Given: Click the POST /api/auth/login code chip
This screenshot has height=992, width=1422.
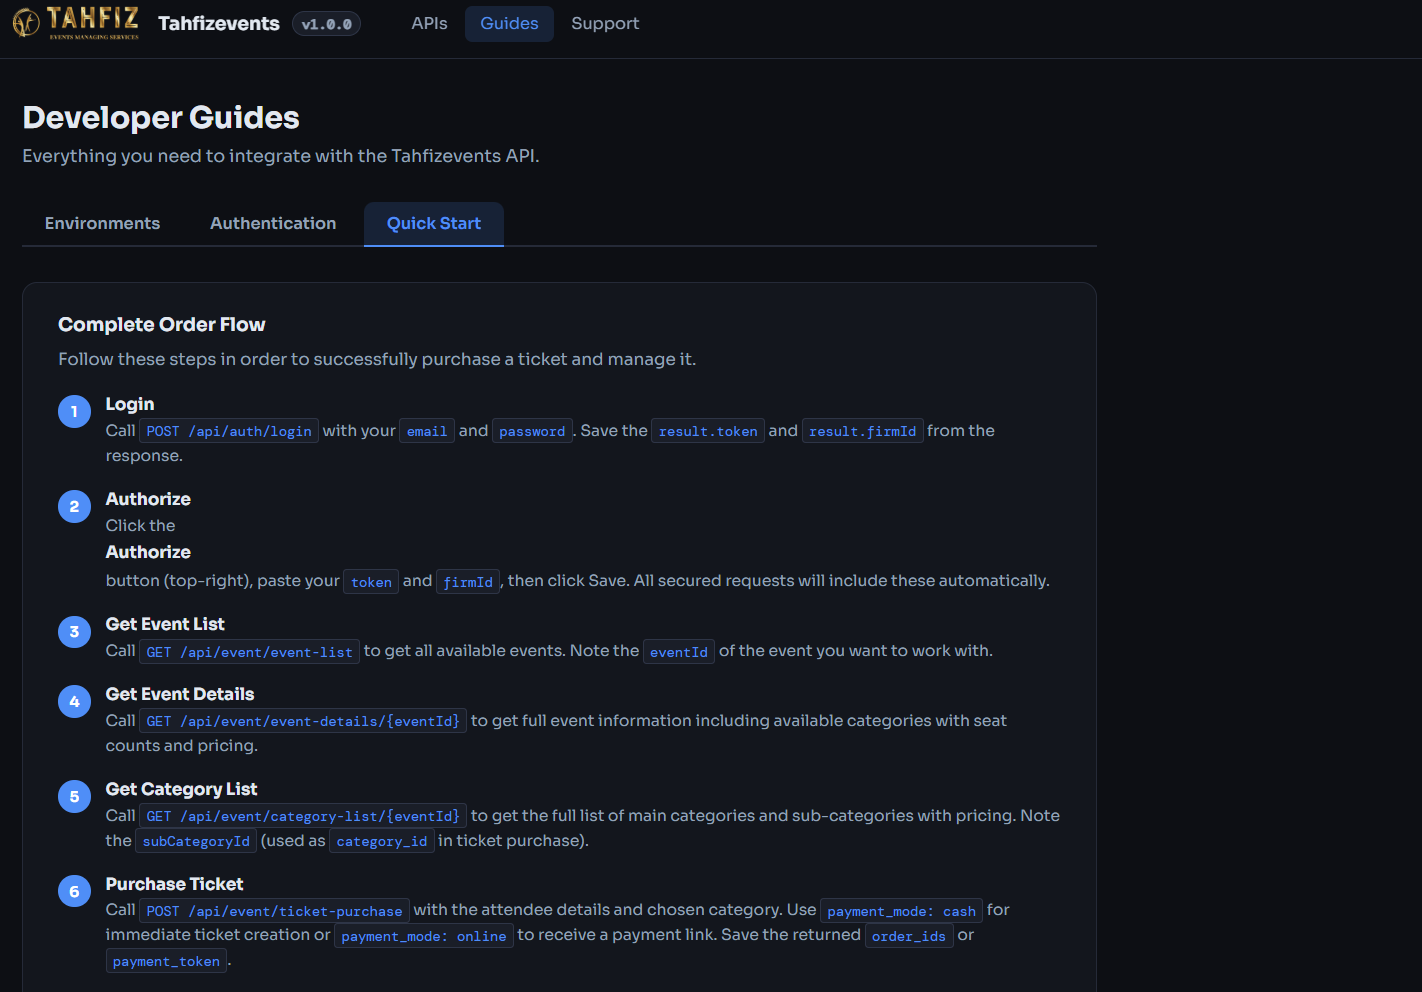Looking at the screenshot, I should tap(229, 431).
